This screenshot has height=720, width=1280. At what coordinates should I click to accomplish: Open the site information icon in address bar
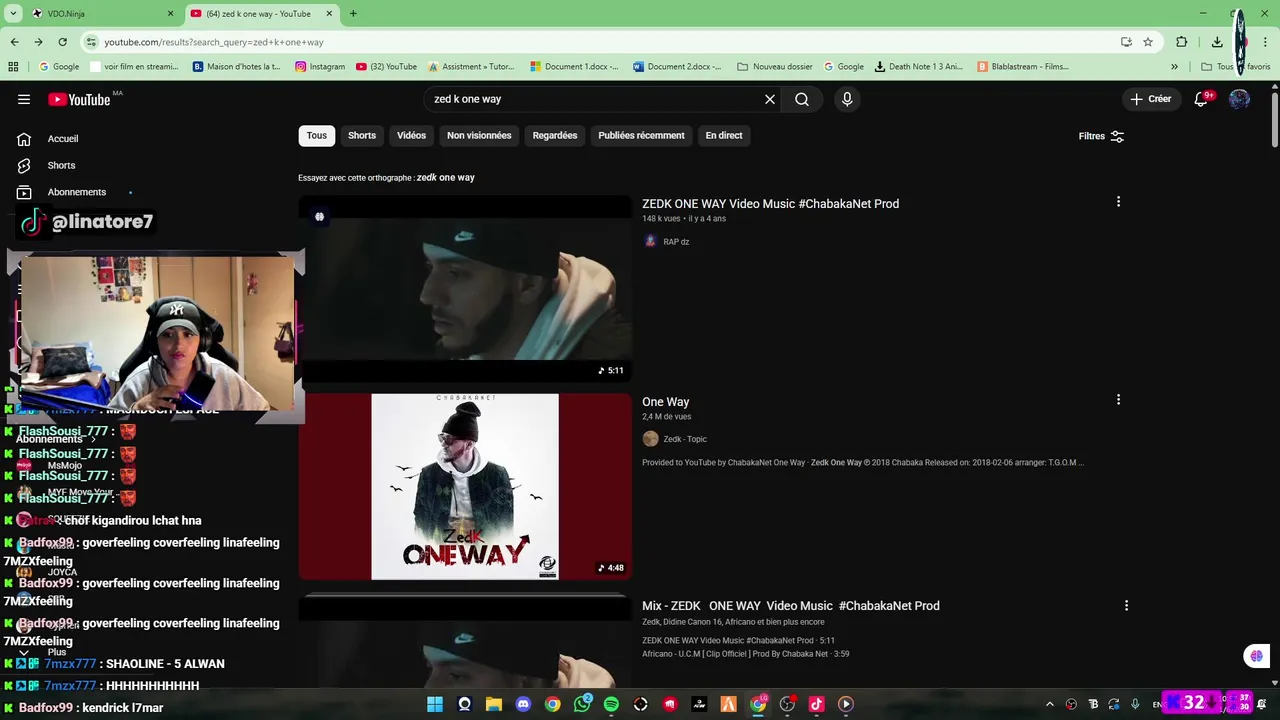click(91, 42)
